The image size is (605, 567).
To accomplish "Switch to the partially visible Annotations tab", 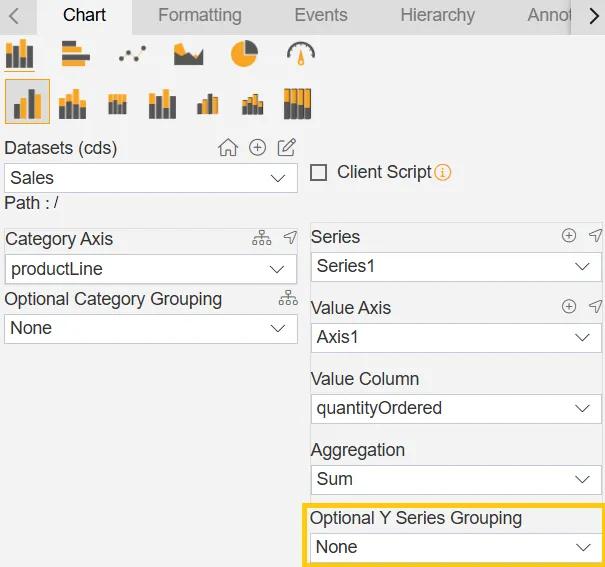I will tap(549, 15).
